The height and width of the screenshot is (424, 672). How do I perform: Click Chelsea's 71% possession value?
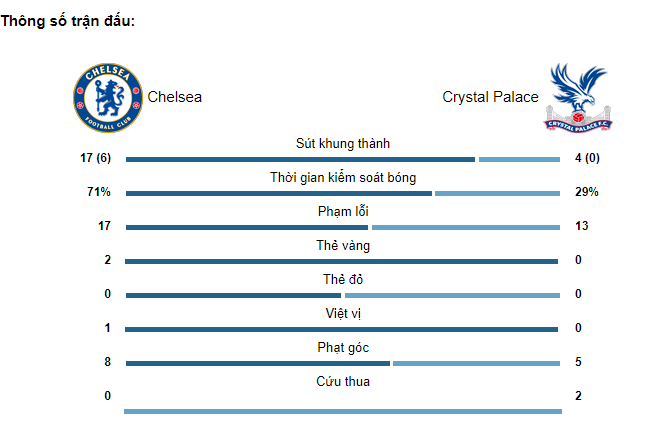[x=98, y=192]
